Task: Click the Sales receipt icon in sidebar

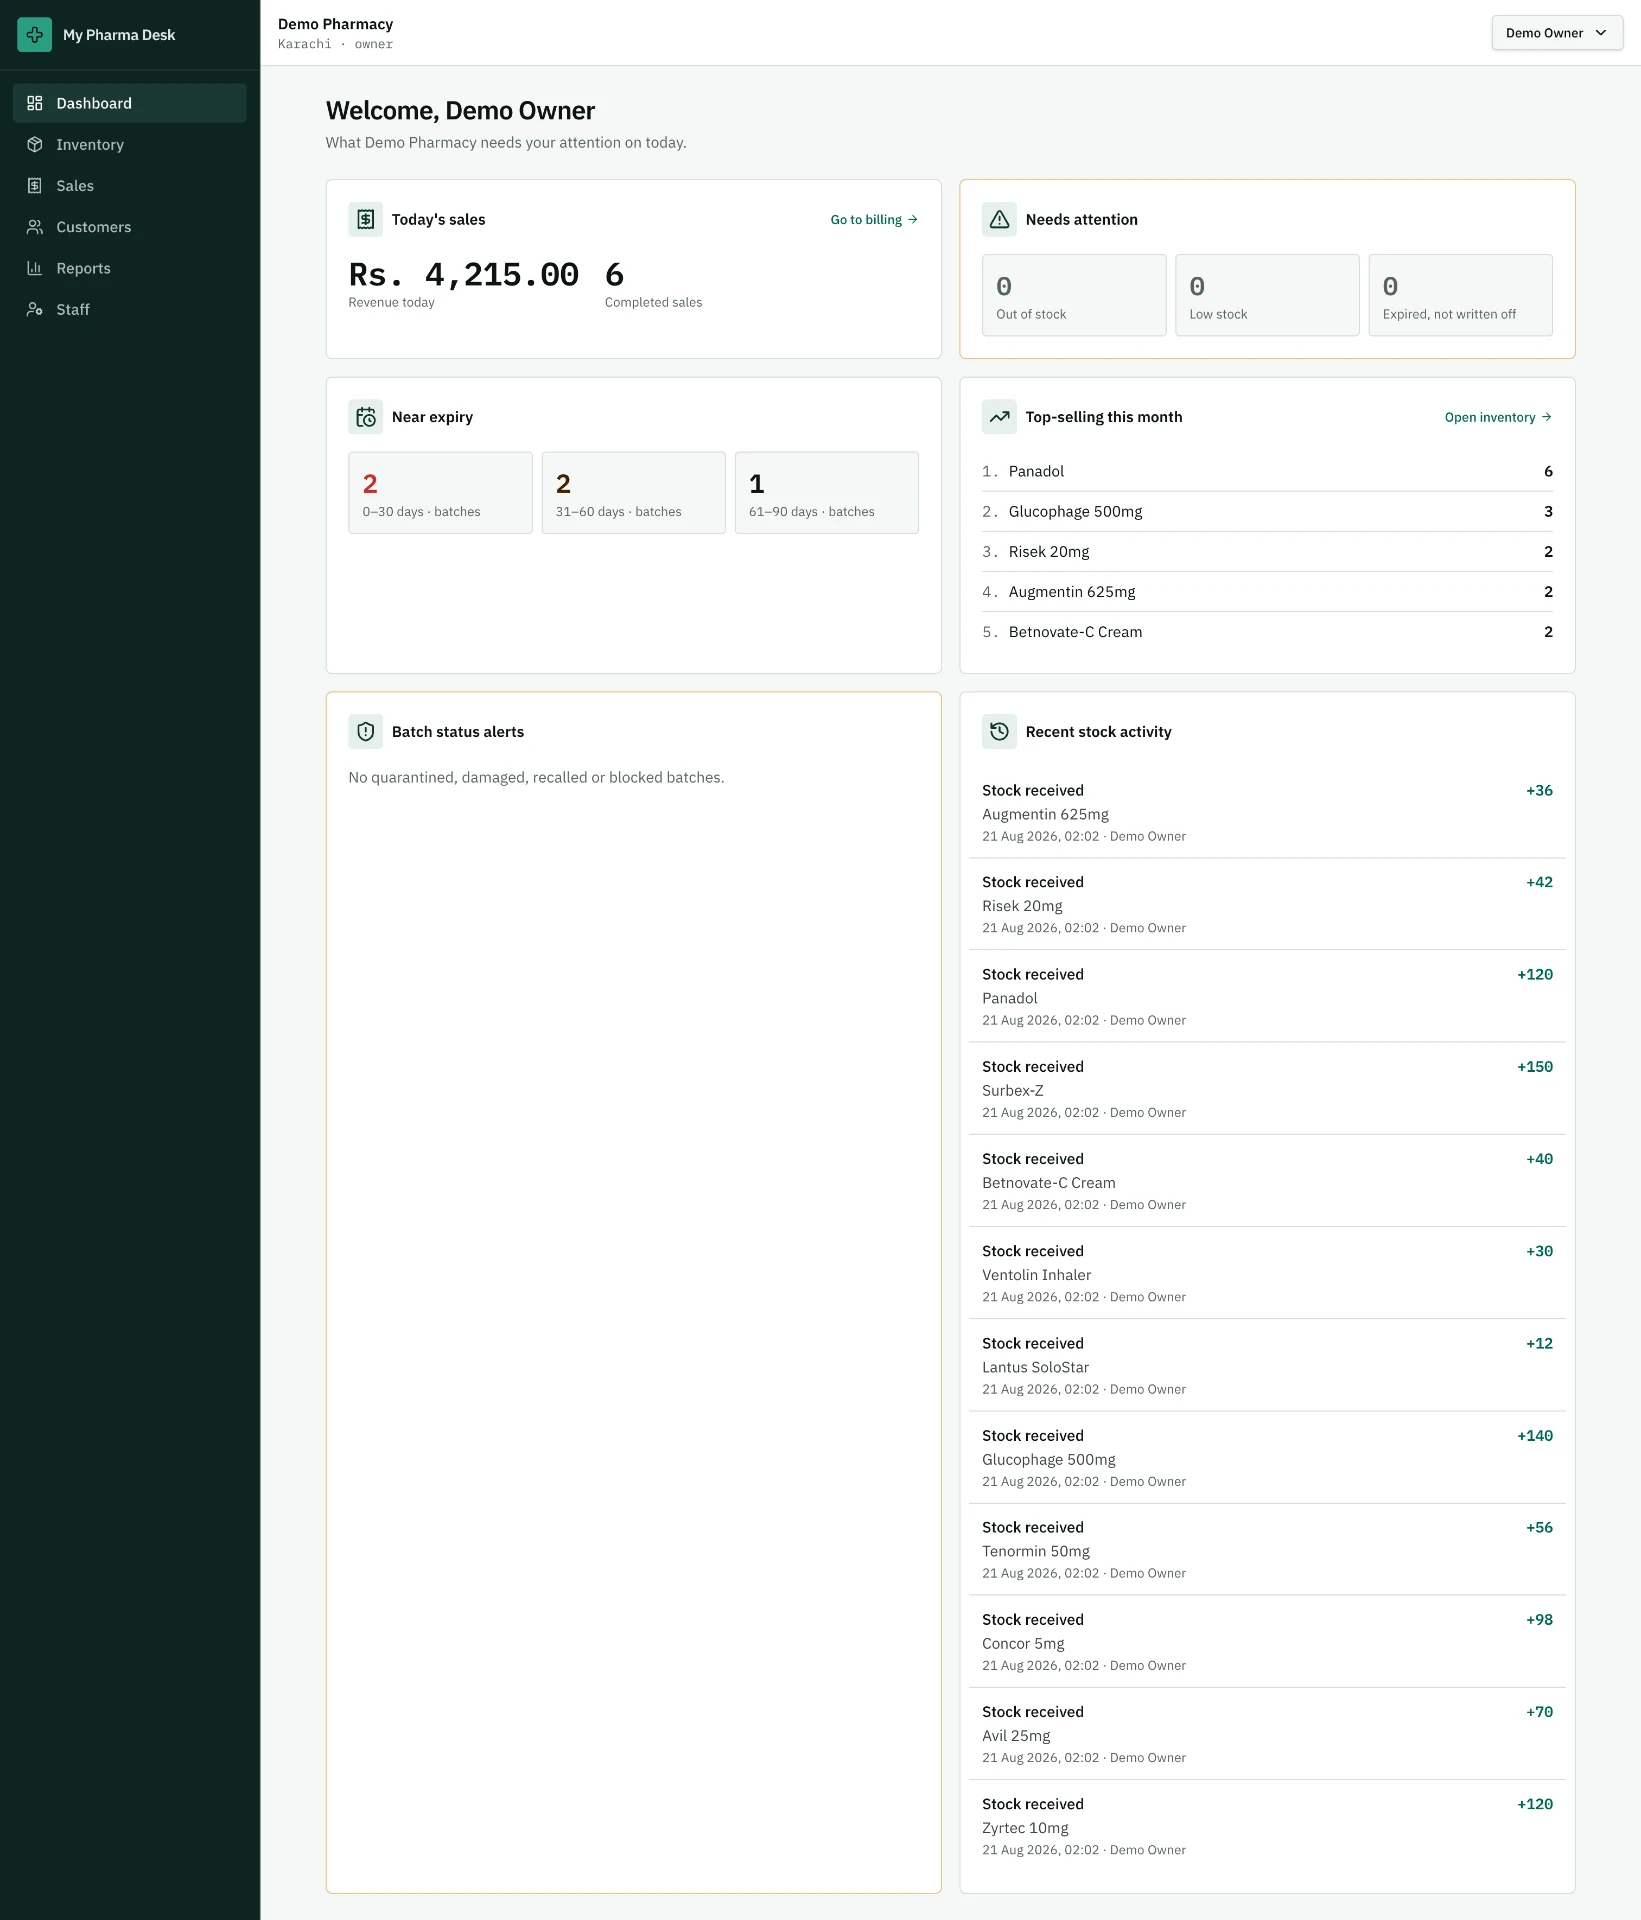Action: [x=35, y=186]
